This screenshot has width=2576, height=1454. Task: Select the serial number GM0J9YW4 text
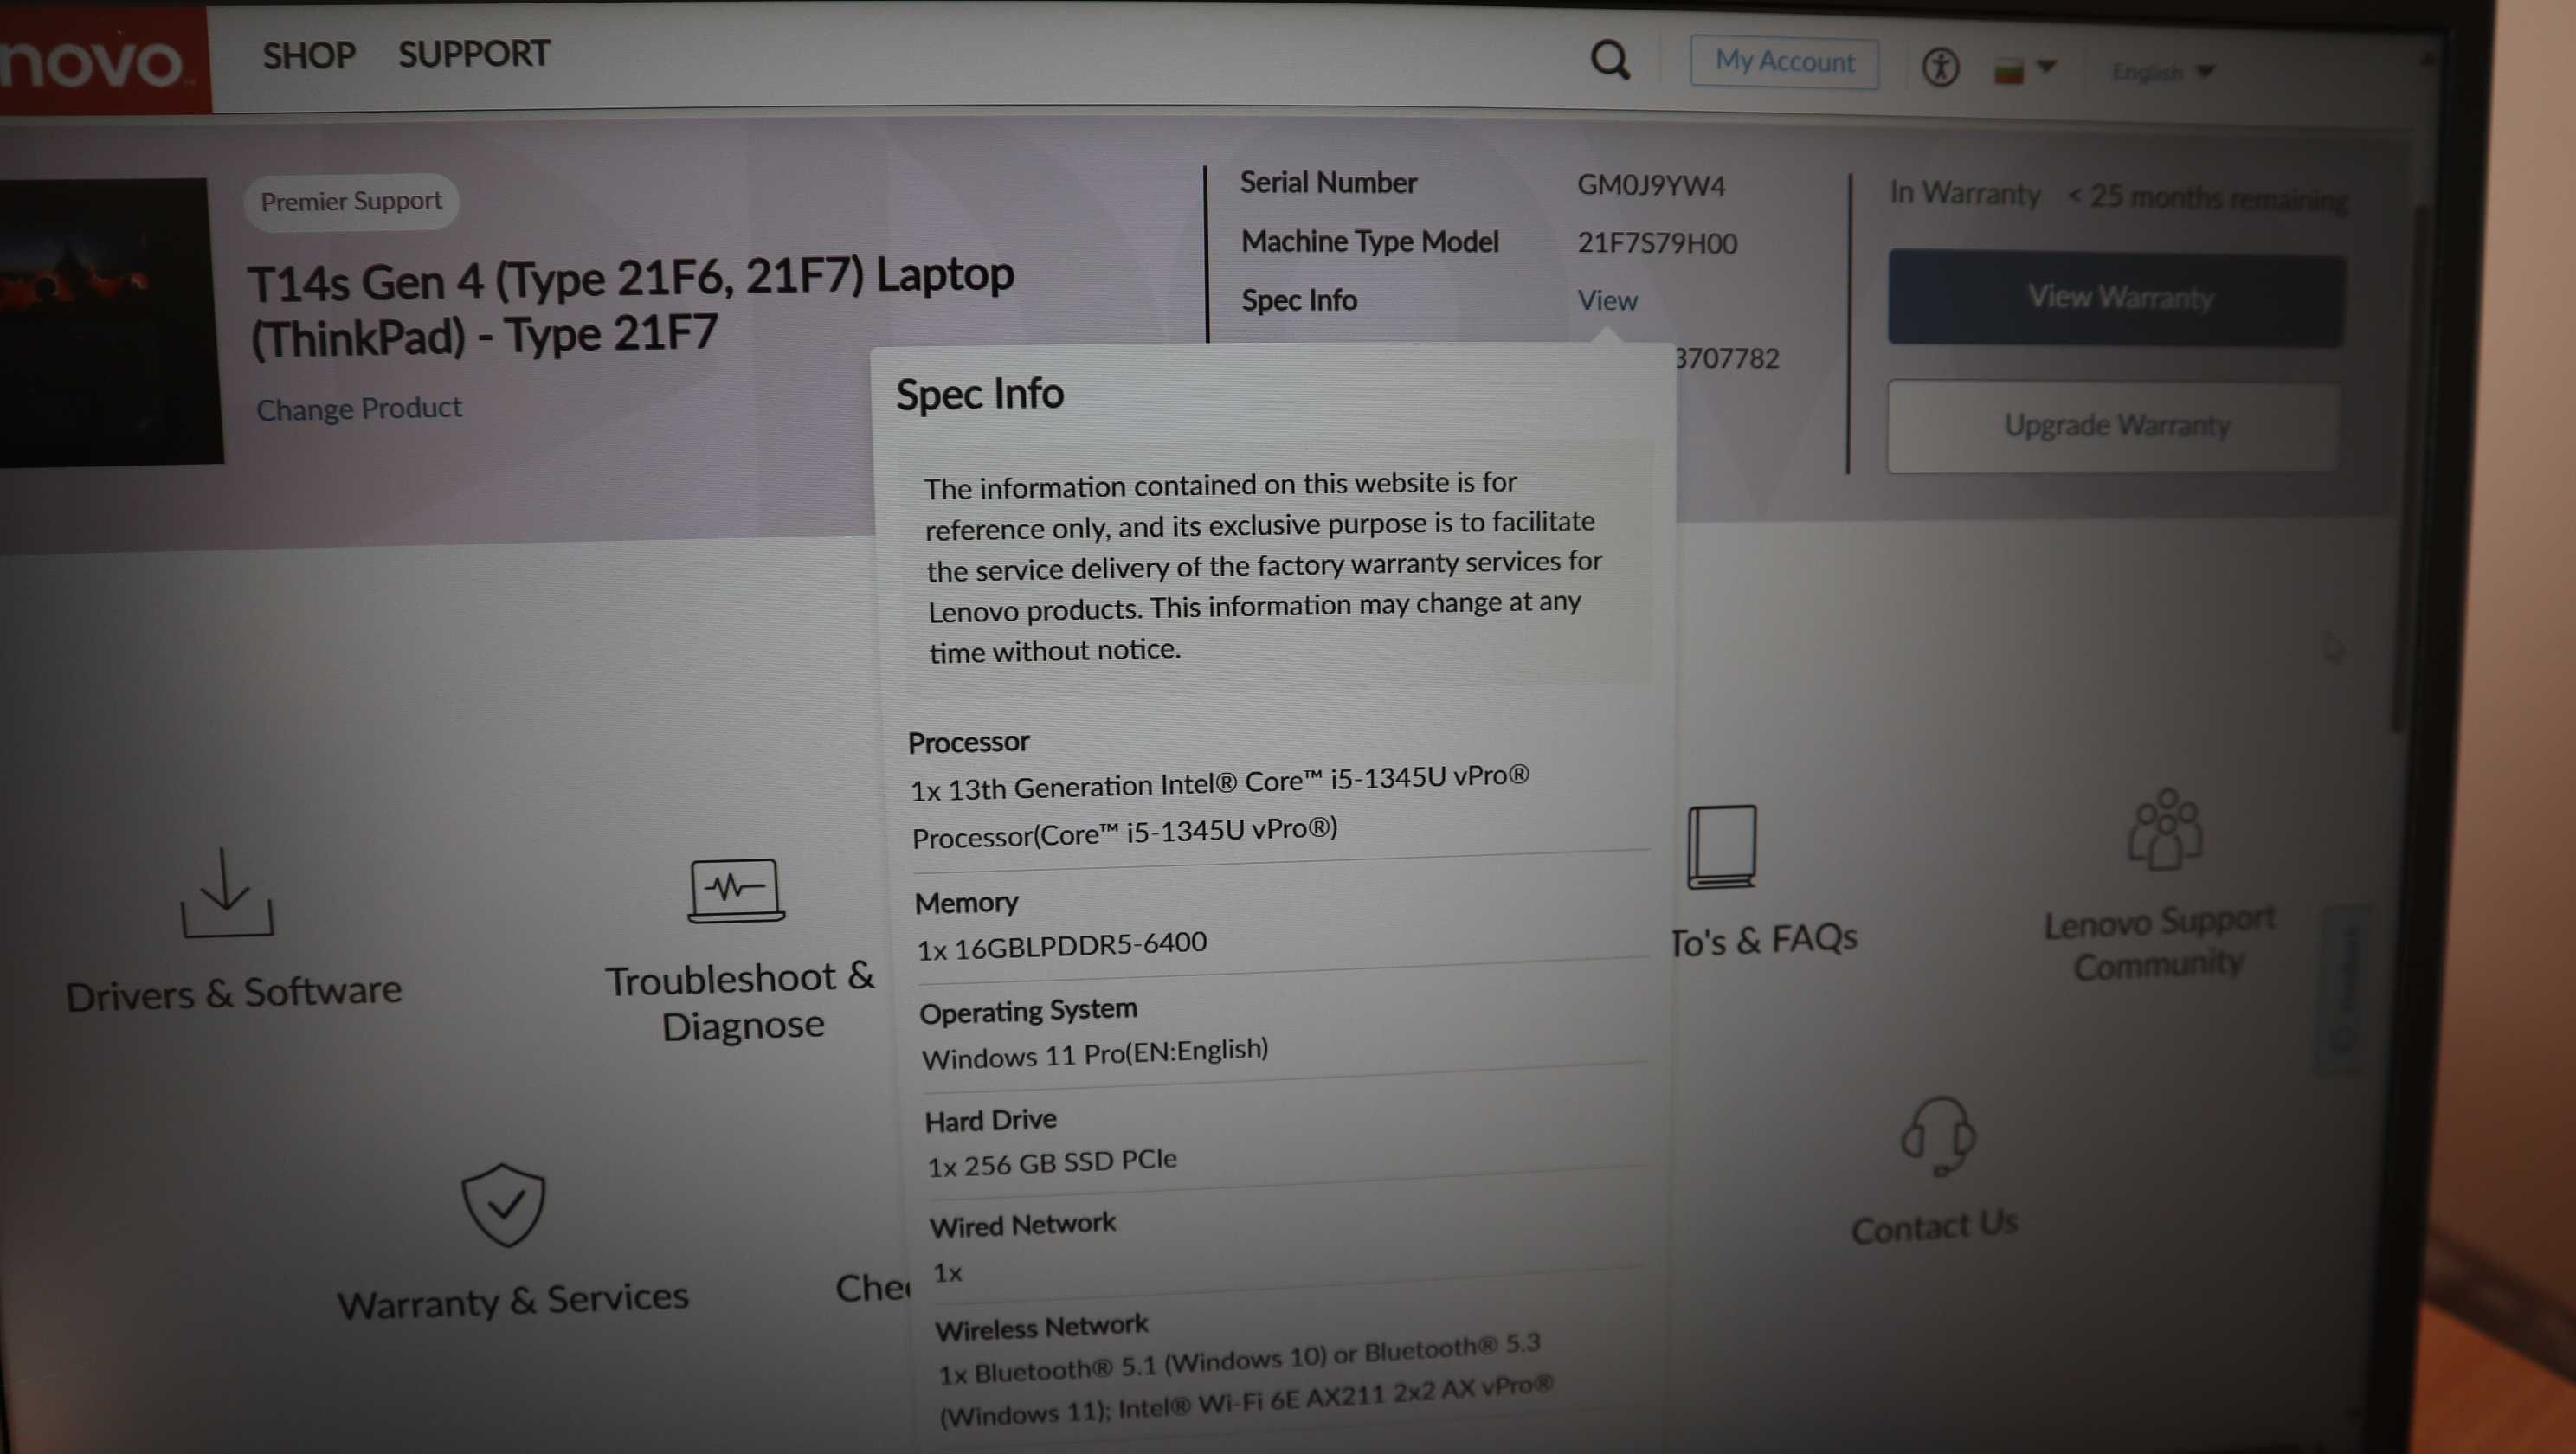click(x=1651, y=186)
